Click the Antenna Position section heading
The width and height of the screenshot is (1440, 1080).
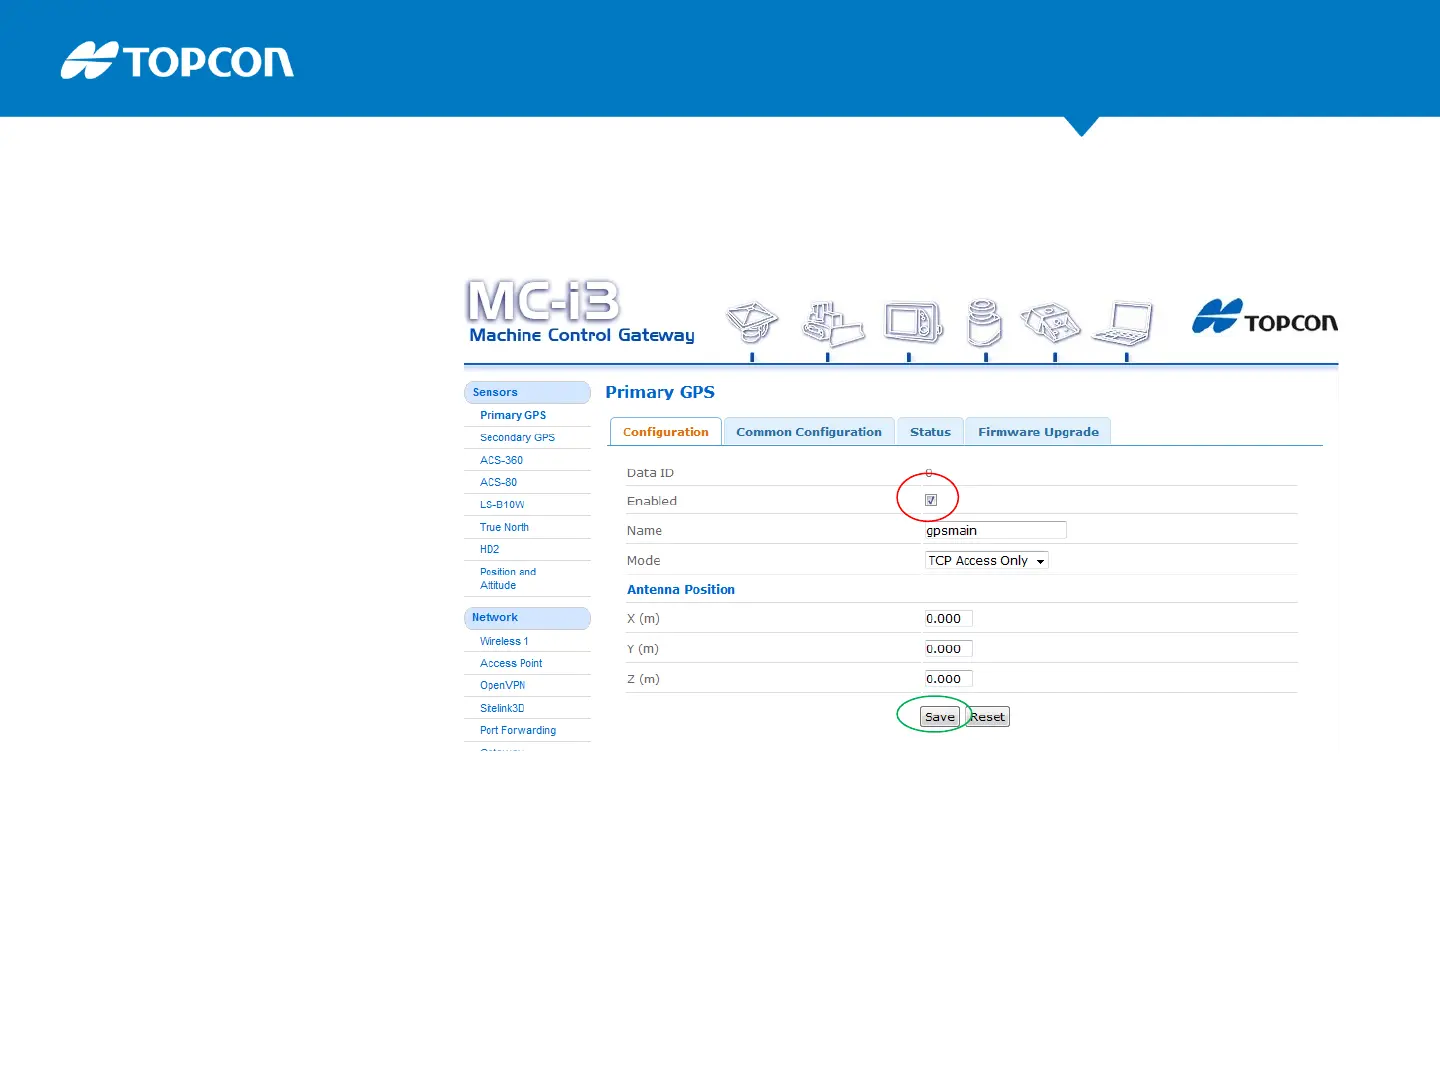681,590
